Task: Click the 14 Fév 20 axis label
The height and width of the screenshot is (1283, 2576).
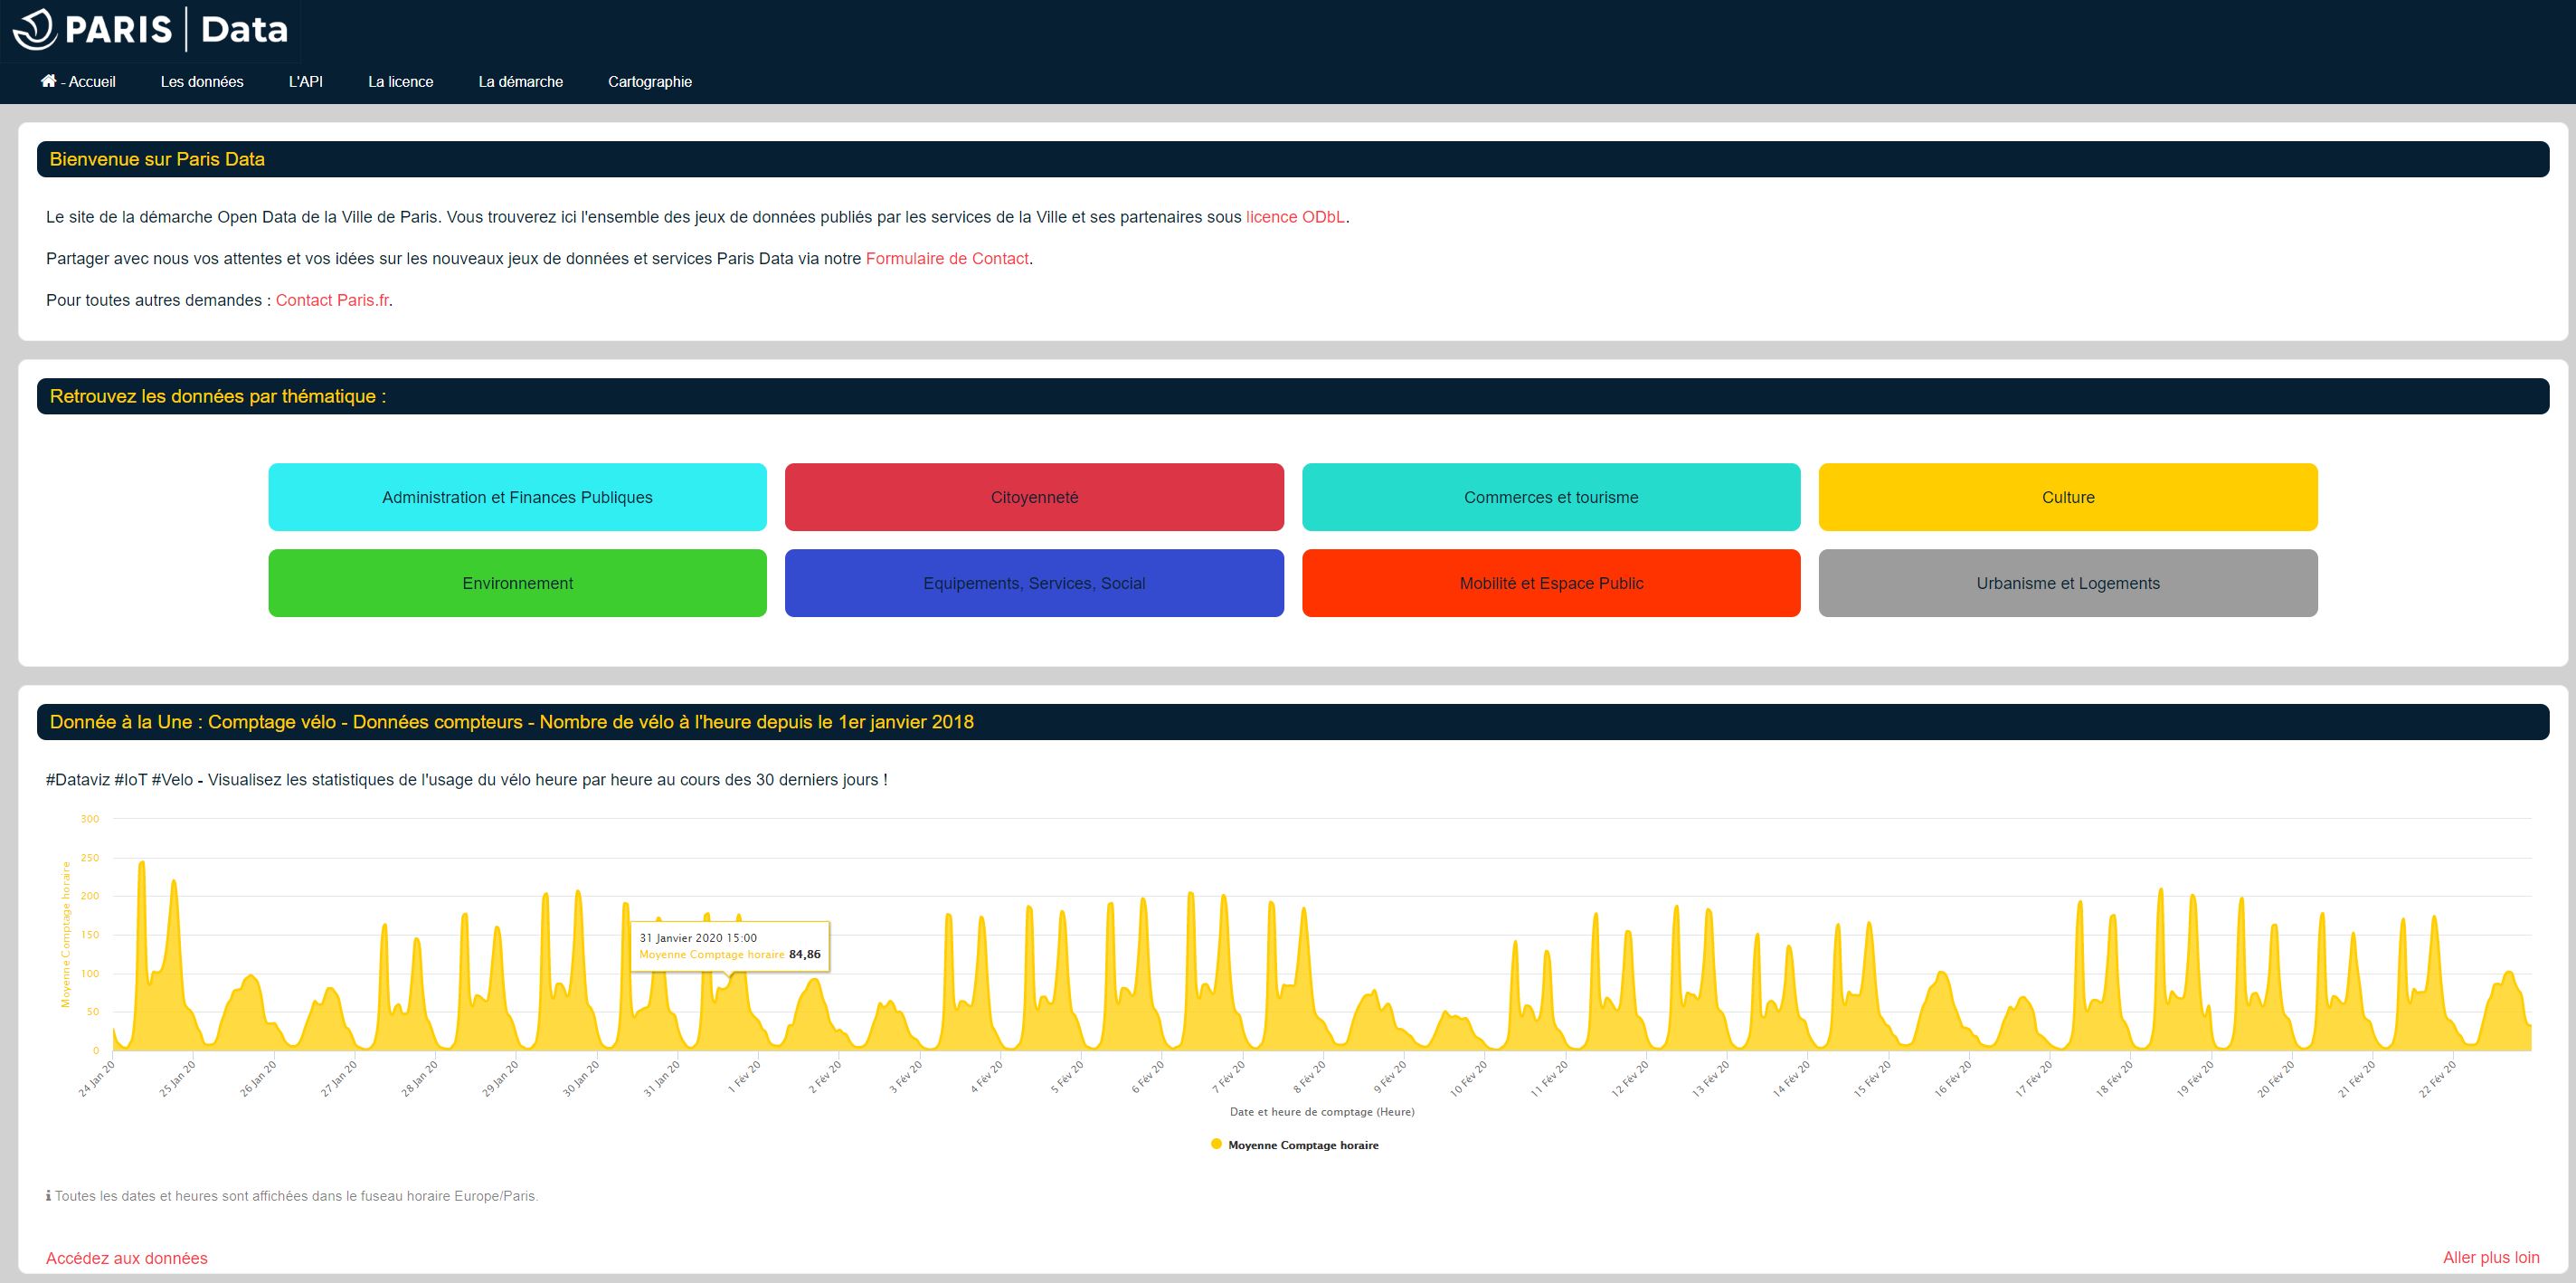Action: (x=1791, y=1079)
